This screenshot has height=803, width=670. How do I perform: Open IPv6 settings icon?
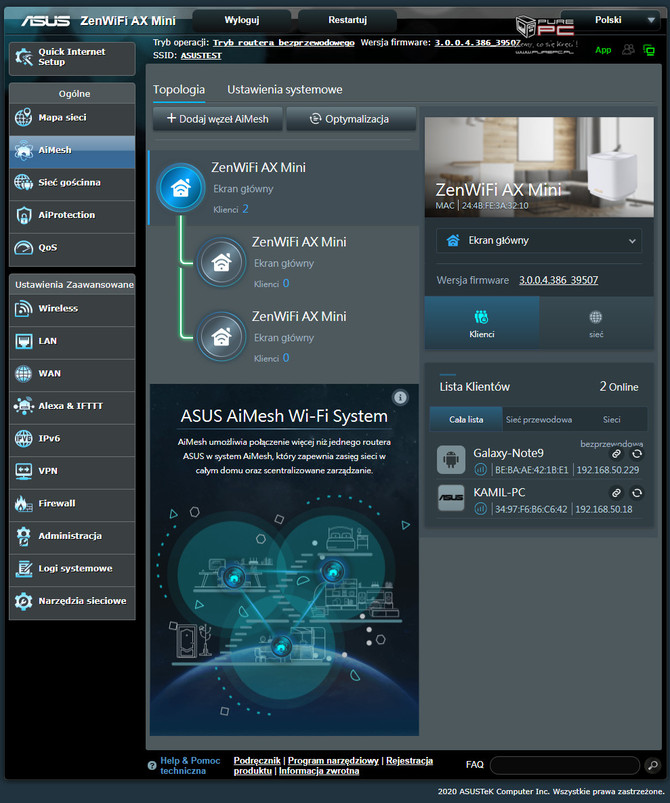coord(24,438)
